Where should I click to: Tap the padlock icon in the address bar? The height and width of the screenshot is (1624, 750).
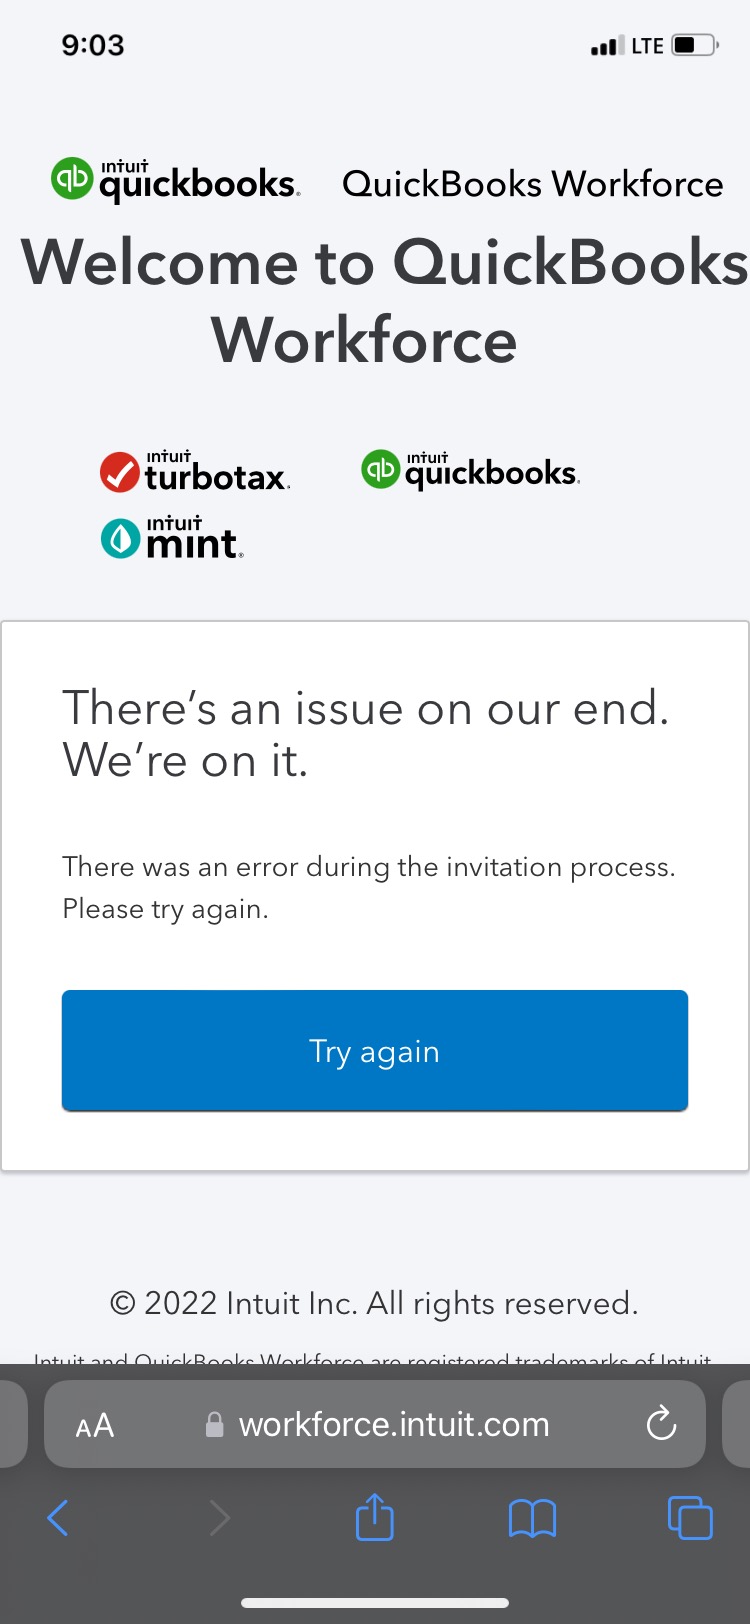pos(214,1424)
